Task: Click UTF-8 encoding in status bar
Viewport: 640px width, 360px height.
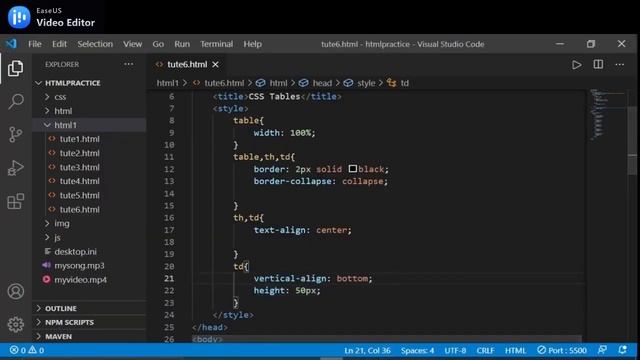Action: coord(455,350)
